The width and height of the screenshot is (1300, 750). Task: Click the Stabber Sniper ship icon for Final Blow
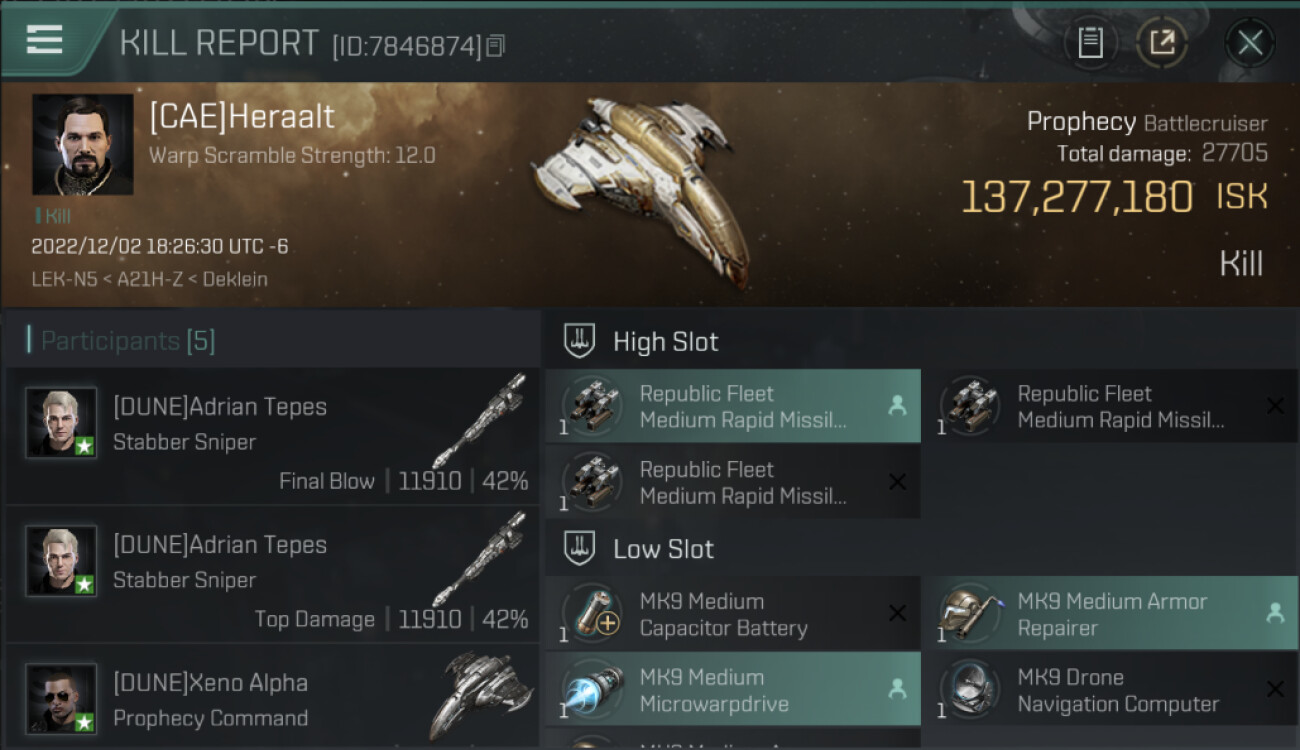479,420
